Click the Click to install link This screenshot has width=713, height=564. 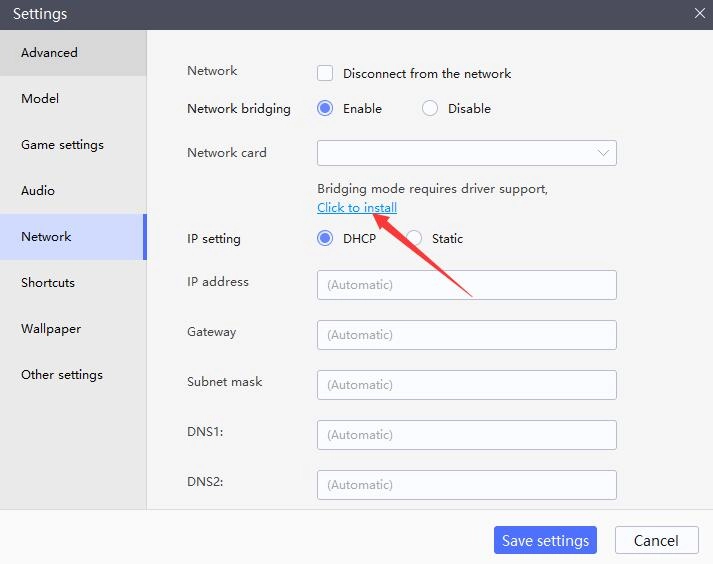[x=357, y=208]
